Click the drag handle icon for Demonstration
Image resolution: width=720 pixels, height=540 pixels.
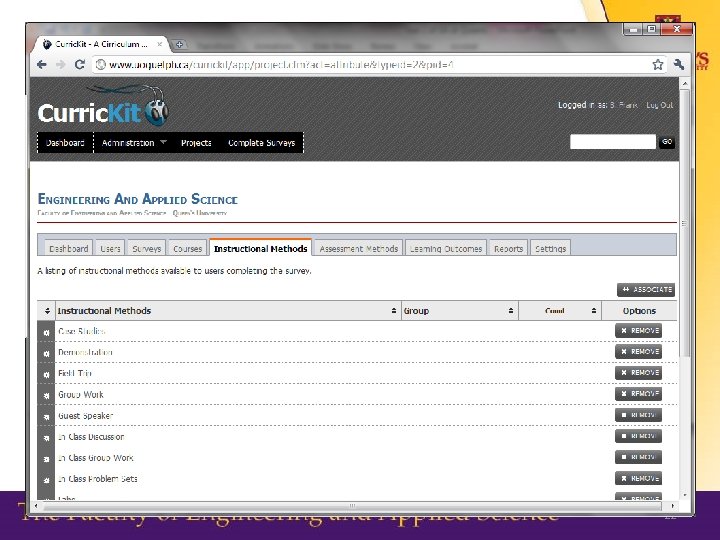click(46, 353)
